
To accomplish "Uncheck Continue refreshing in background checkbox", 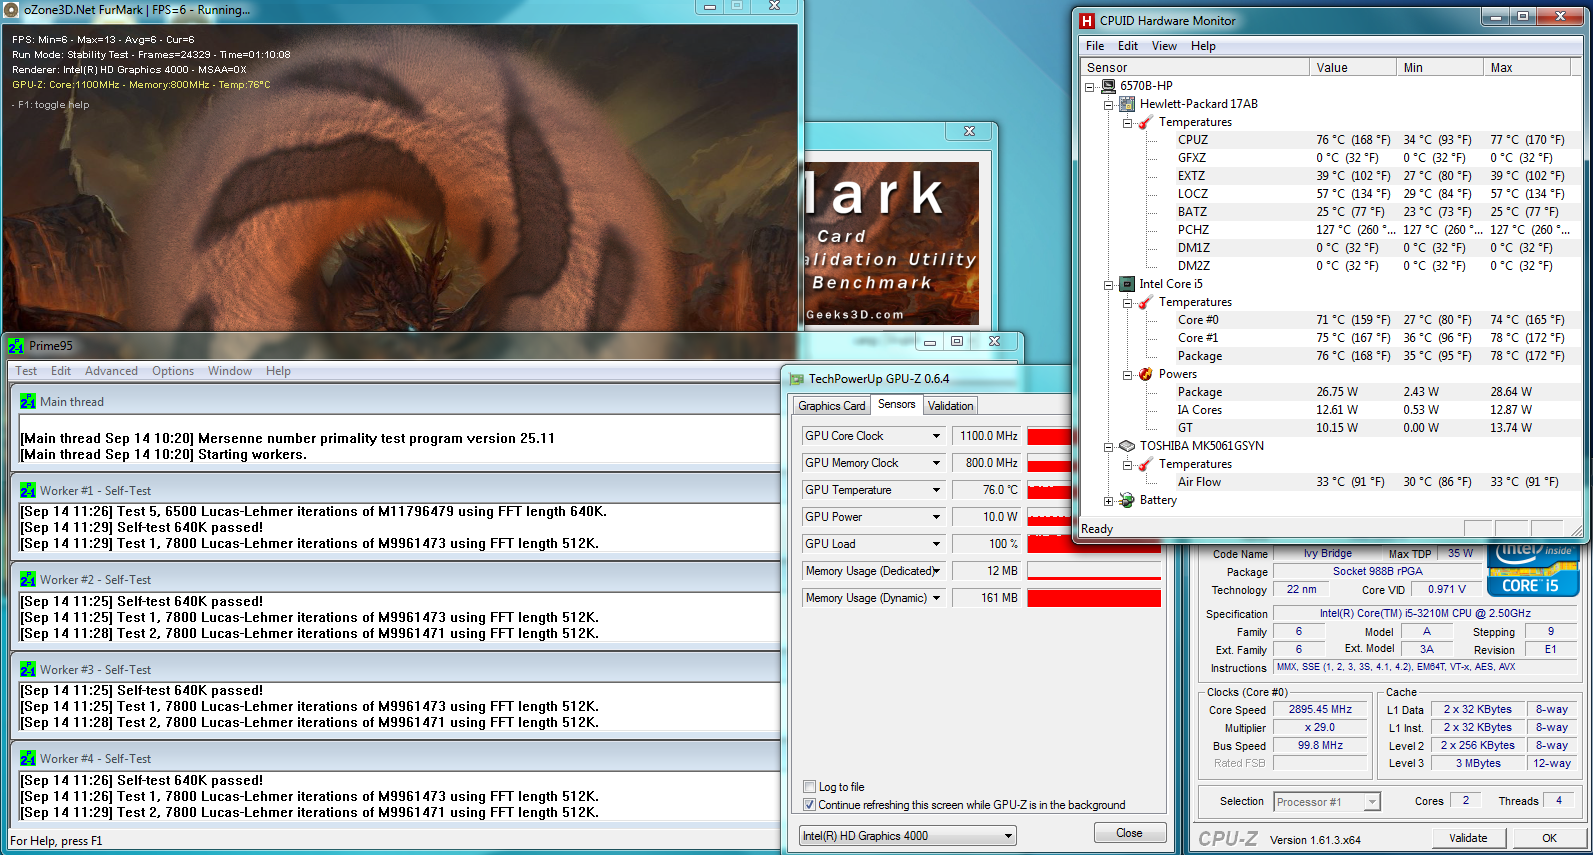I will click(x=810, y=805).
